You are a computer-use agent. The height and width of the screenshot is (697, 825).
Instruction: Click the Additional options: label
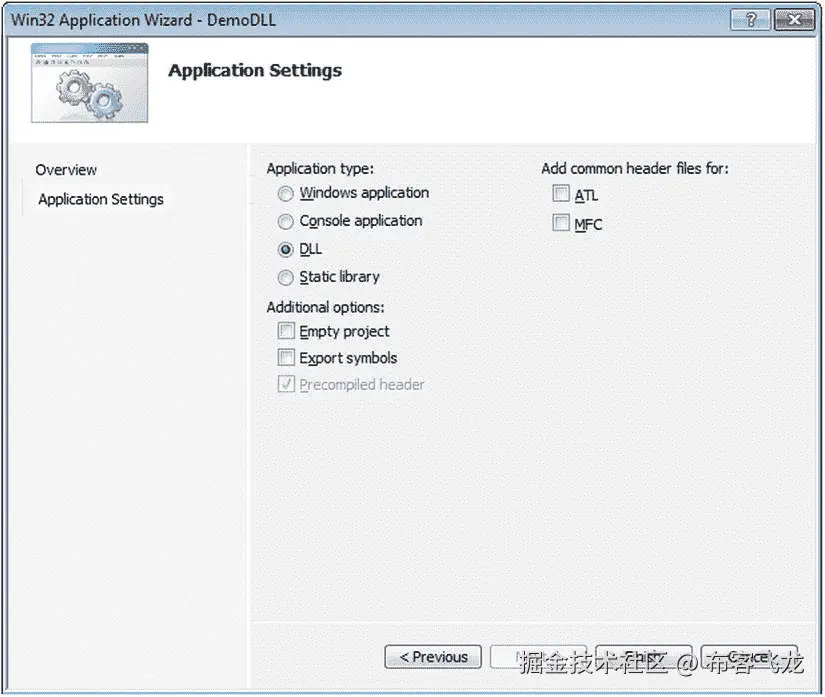(x=326, y=307)
